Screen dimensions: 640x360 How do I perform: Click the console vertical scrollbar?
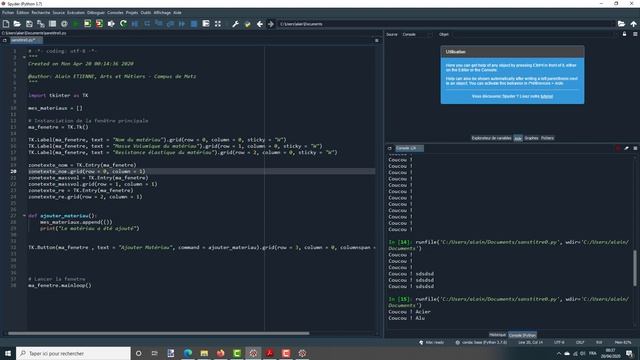[x=635, y=268]
